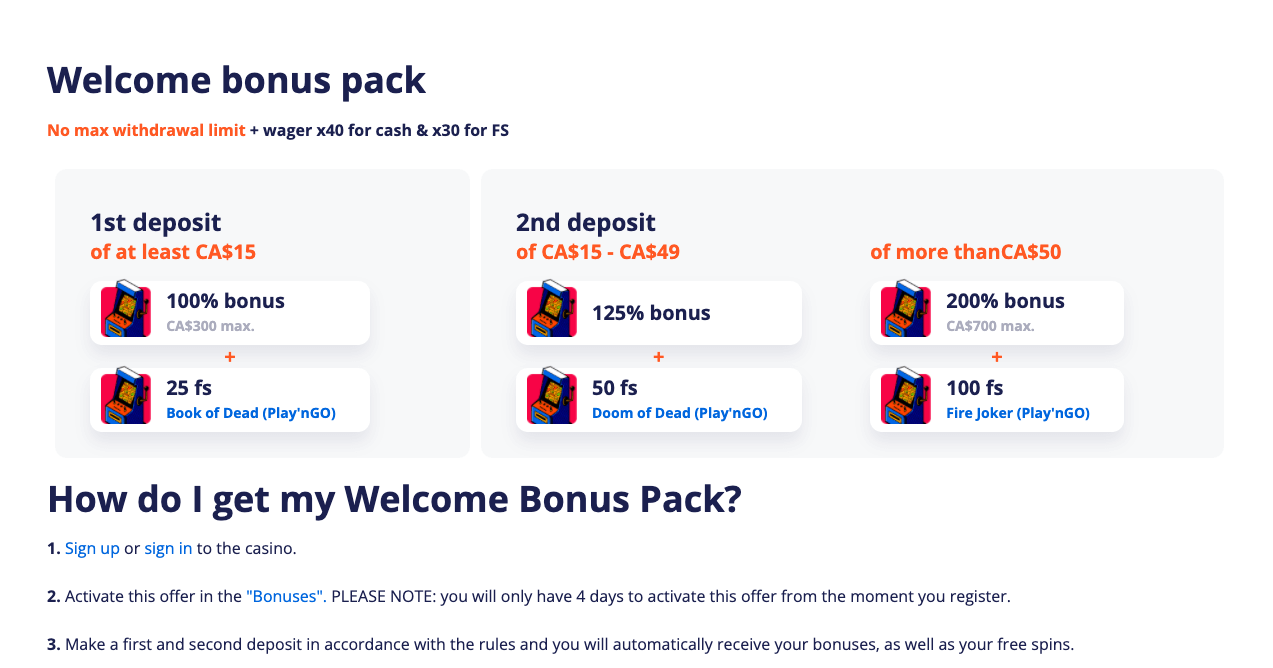Click the 100 fs free spins card

point(997,400)
